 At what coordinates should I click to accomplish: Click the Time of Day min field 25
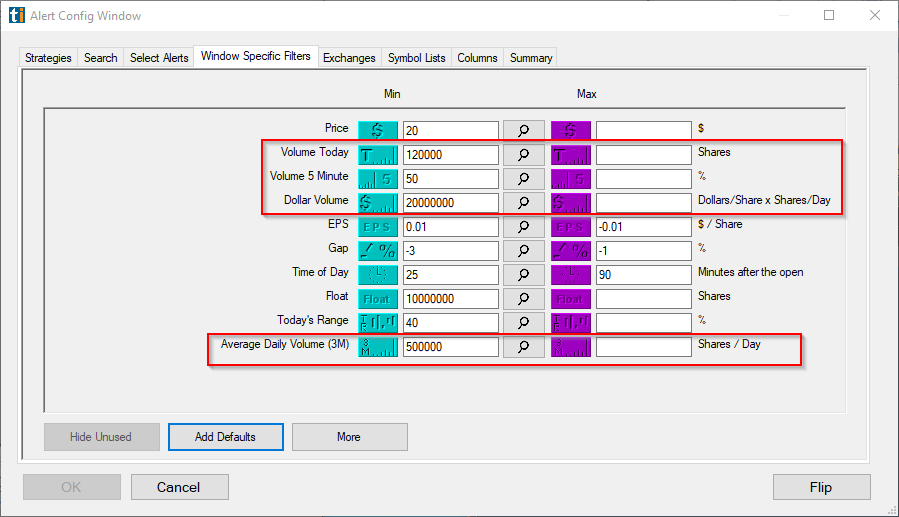tap(451, 275)
